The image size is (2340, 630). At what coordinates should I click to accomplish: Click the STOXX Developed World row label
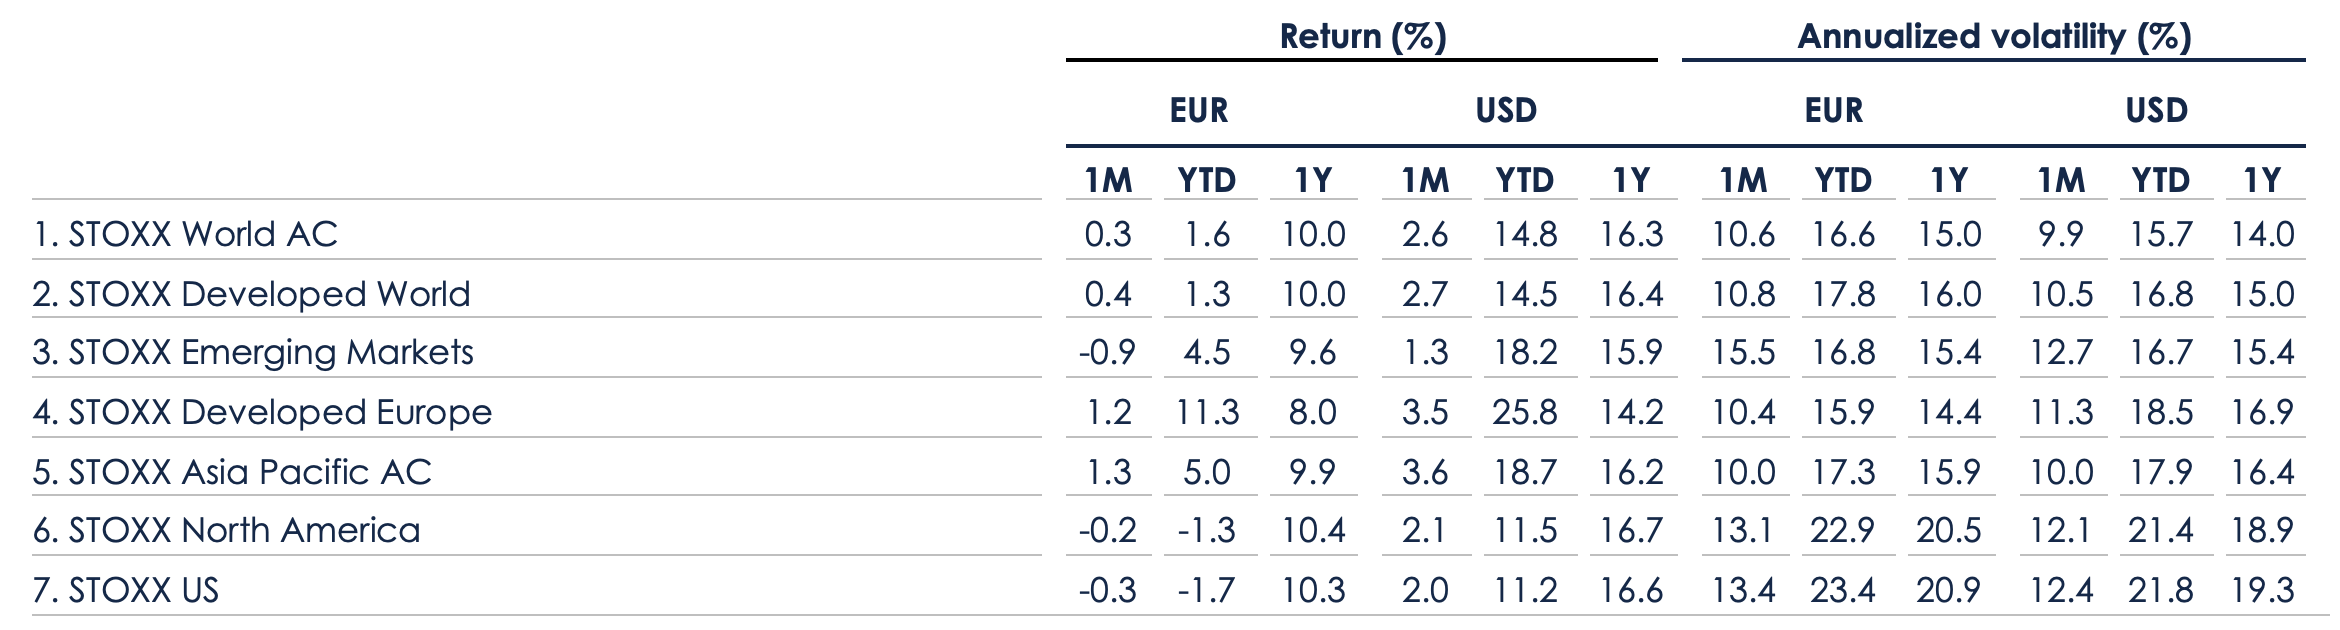(252, 294)
